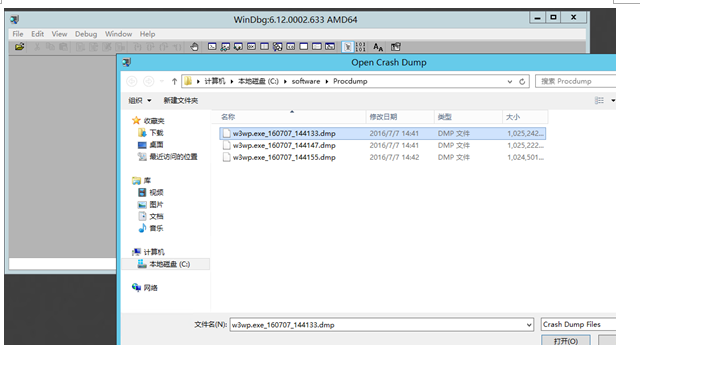The image size is (706, 368).
Task: Open the 文件名 combo box dropdown arrow
Action: (529, 325)
